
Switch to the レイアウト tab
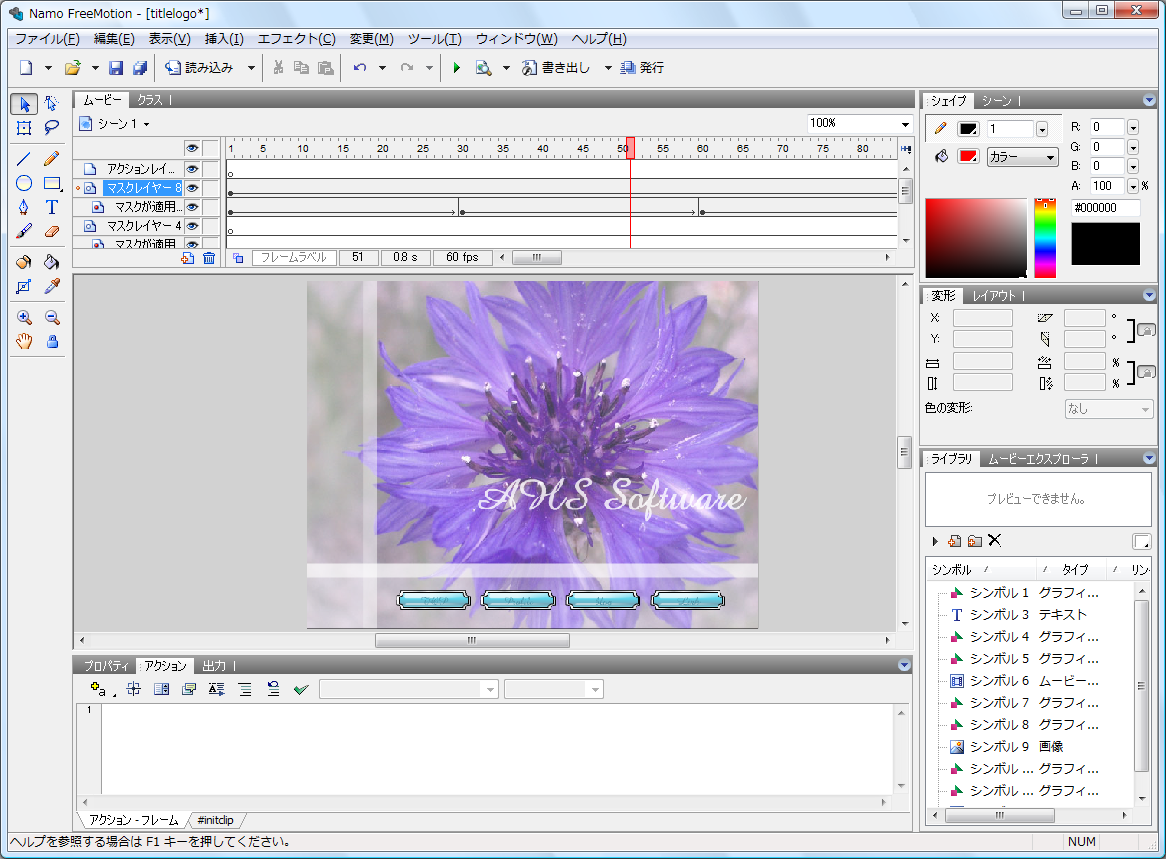tap(994, 295)
